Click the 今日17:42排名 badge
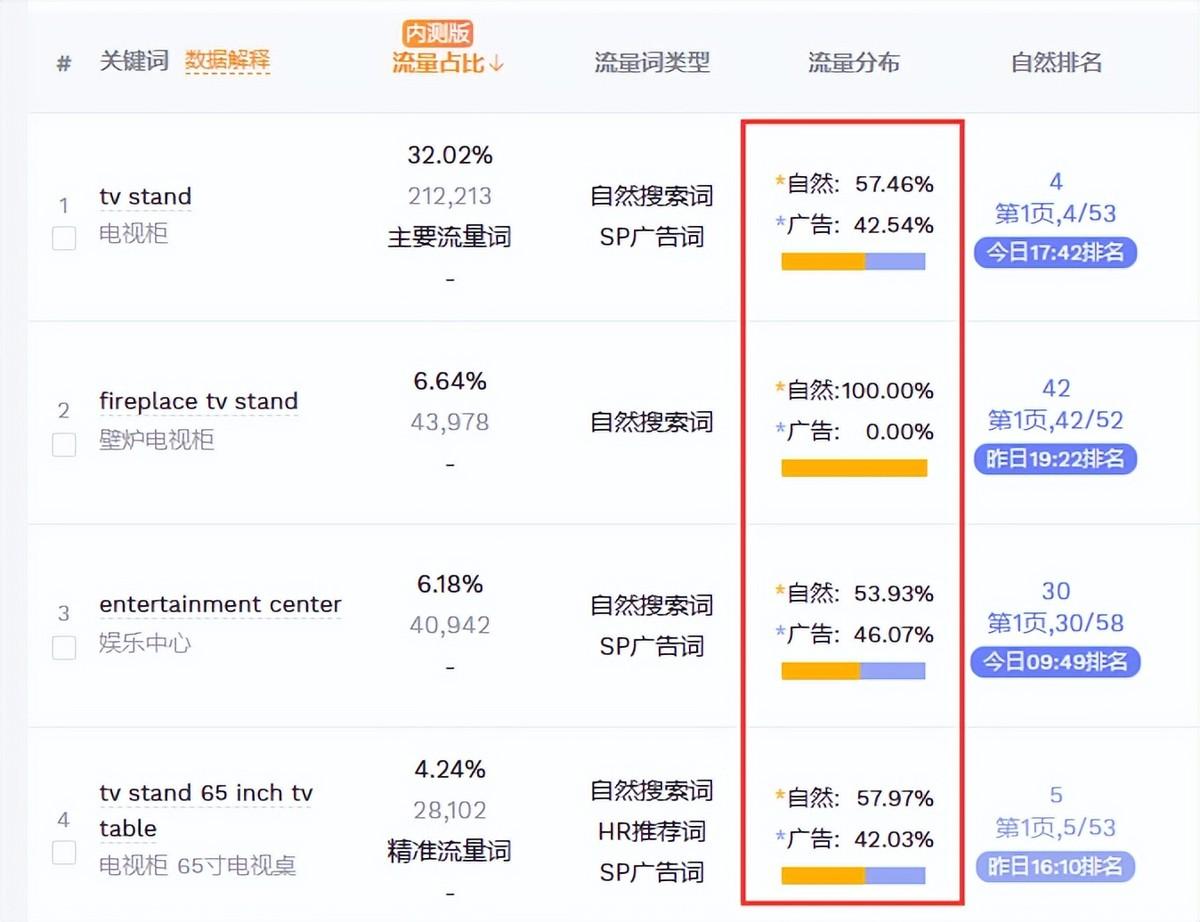Viewport: 1200px width, 922px height. pos(1055,253)
